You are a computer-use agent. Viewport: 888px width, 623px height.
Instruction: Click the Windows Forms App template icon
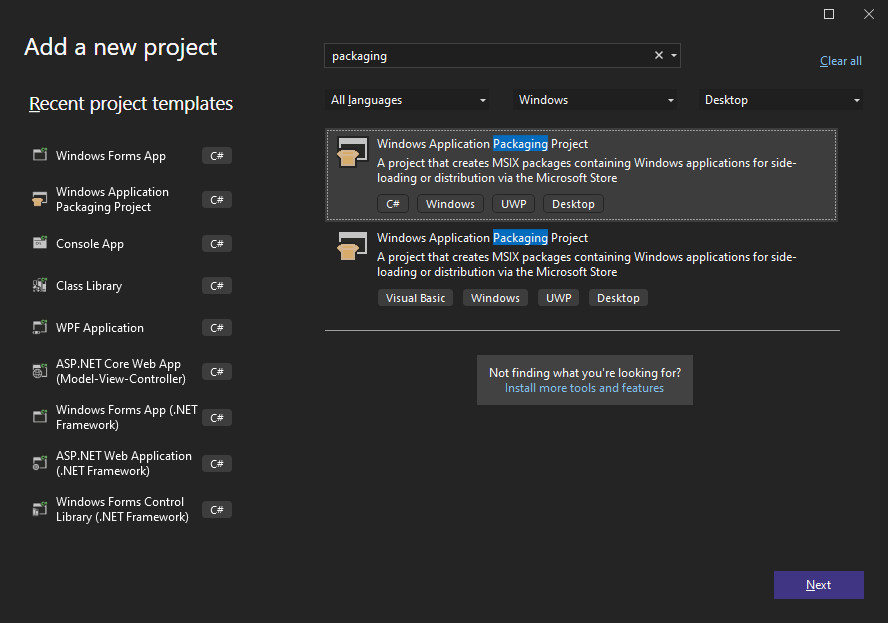click(x=40, y=155)
